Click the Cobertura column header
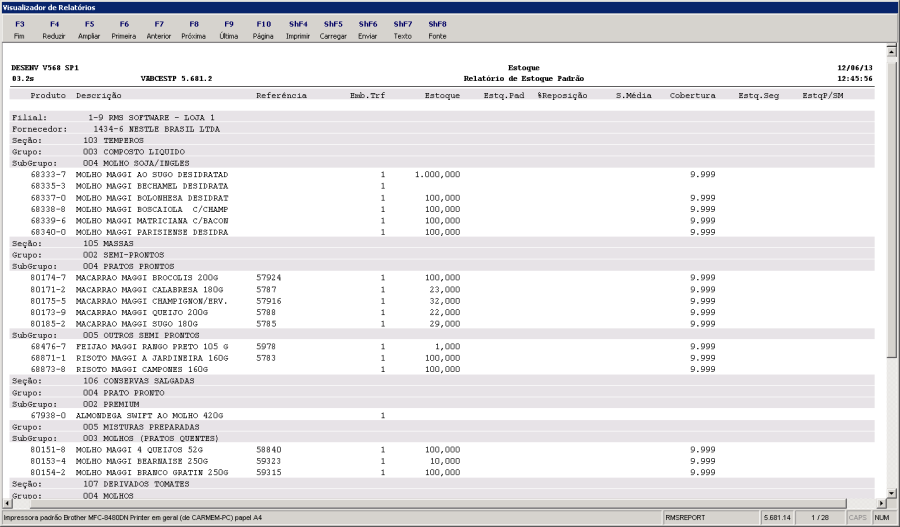Screen dimensions: 900x527 pos(693,95)
